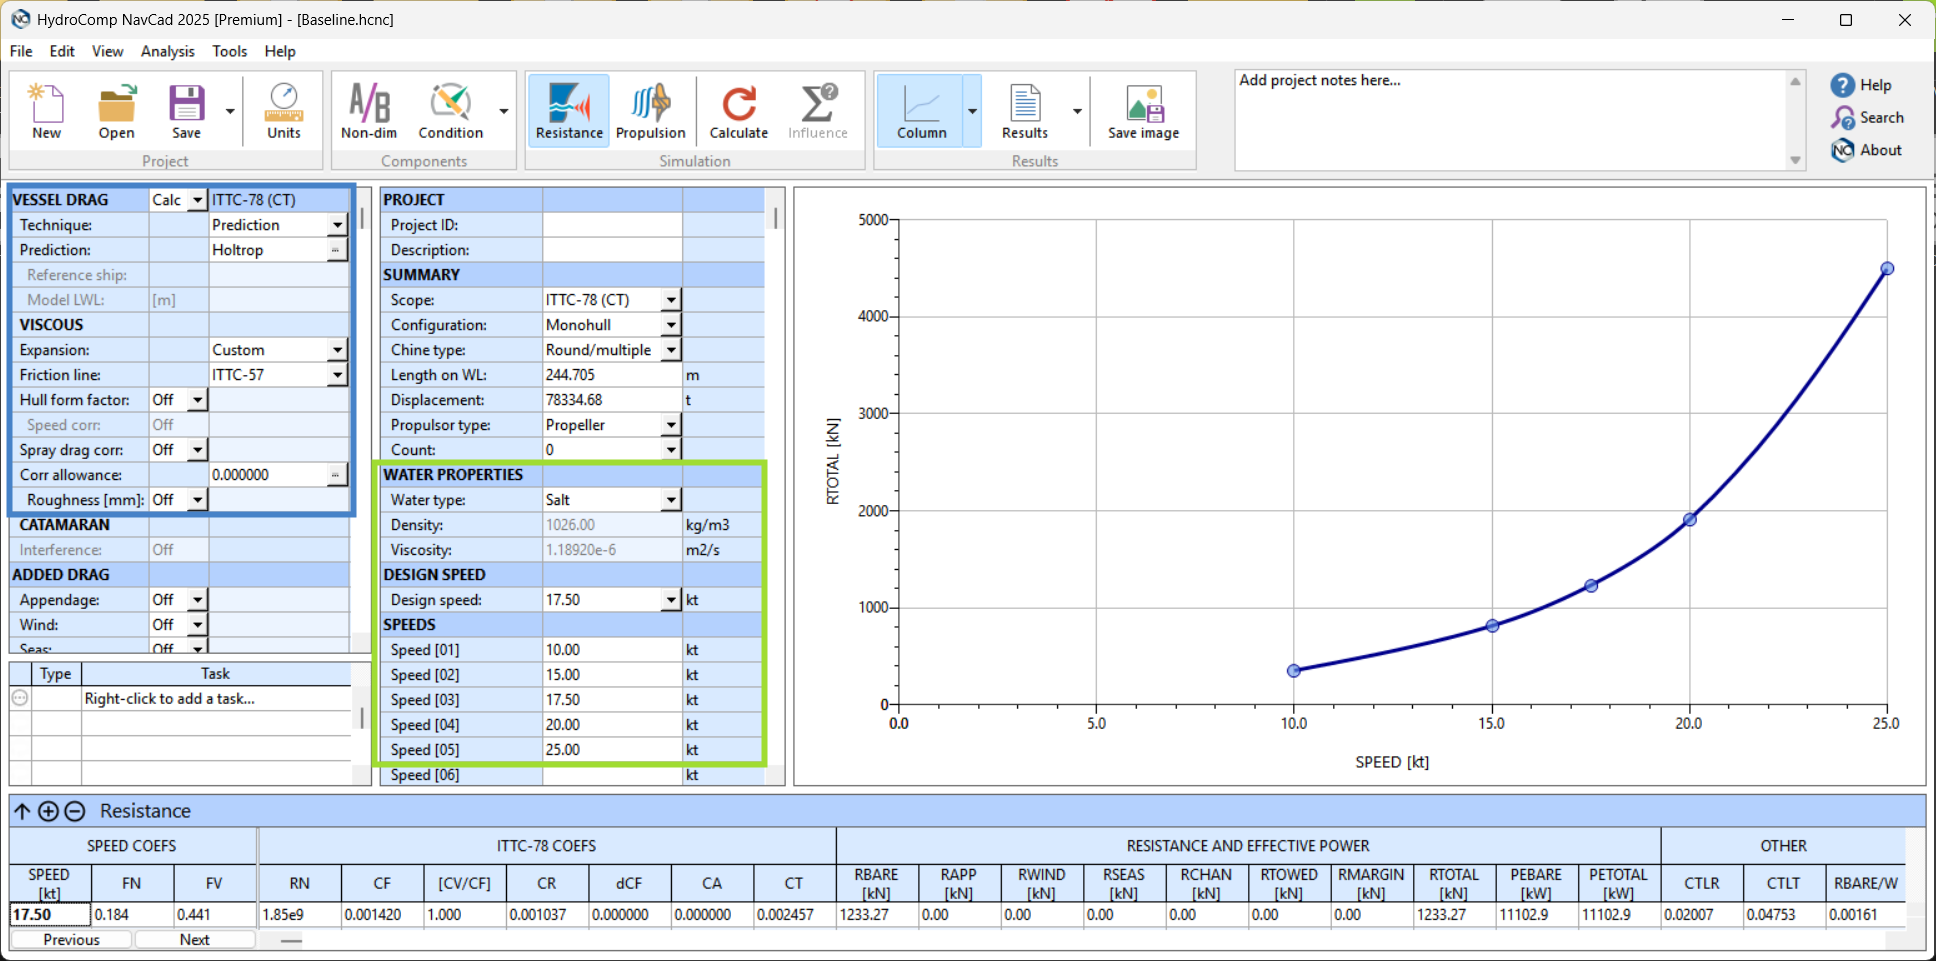Viewport: 1936px width, 961px height.
Task: Open the View menu
Action: tap(107, 51)
